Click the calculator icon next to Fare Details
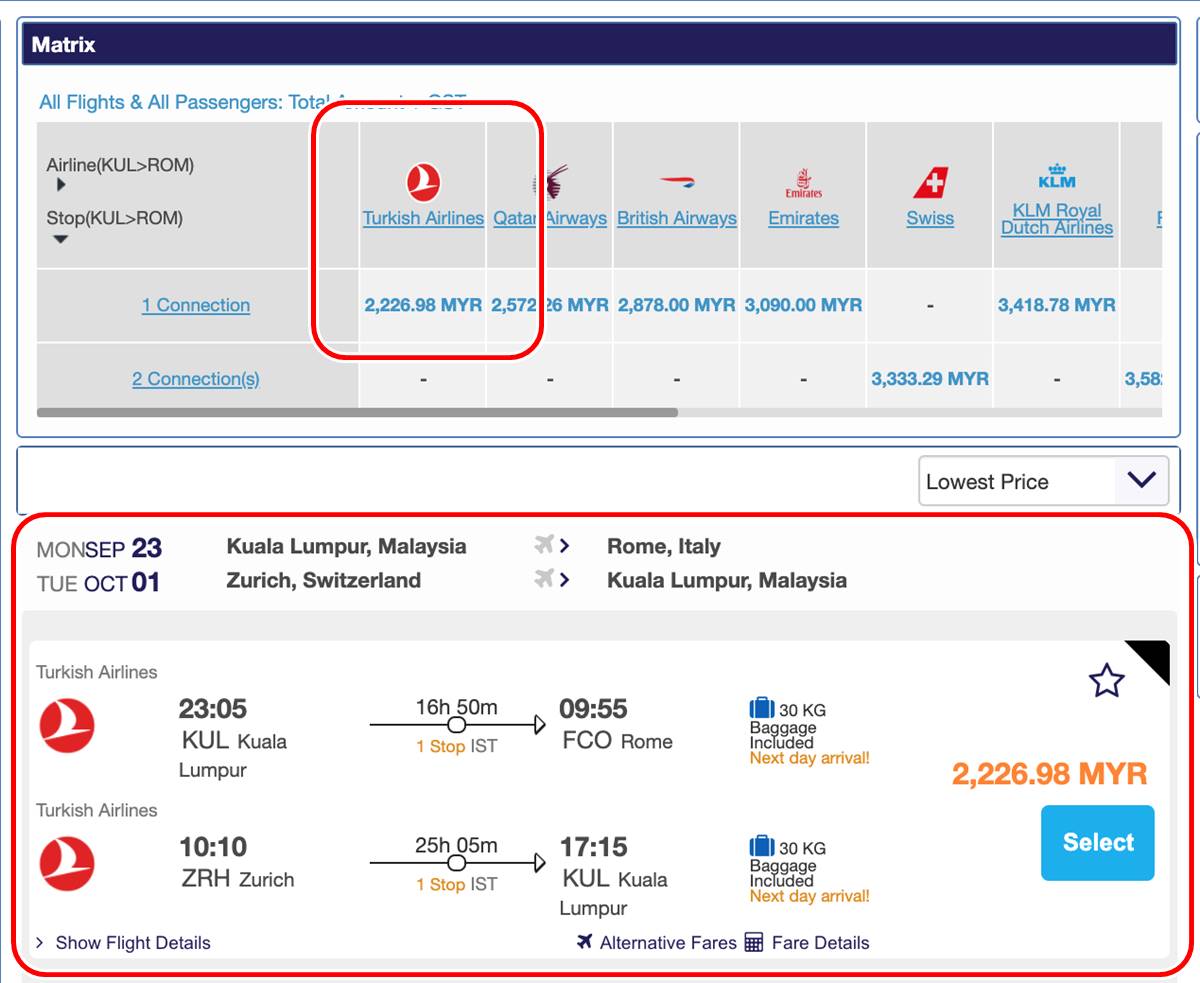 pos(754,942)
